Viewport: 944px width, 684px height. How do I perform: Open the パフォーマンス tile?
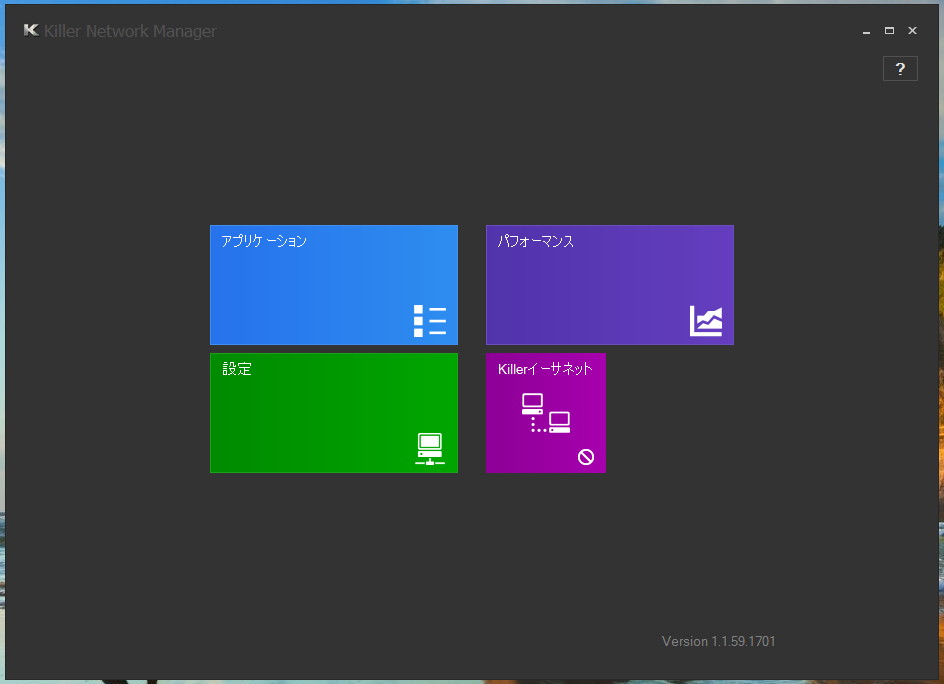tap(609, 285)
